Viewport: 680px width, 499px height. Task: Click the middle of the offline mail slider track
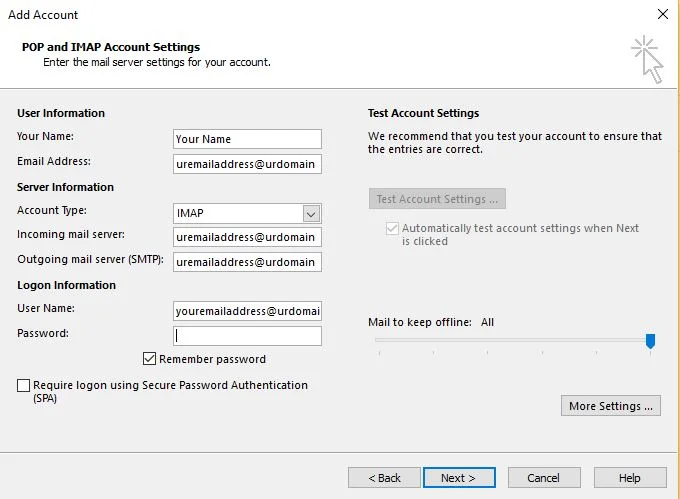tap(514, 340)
